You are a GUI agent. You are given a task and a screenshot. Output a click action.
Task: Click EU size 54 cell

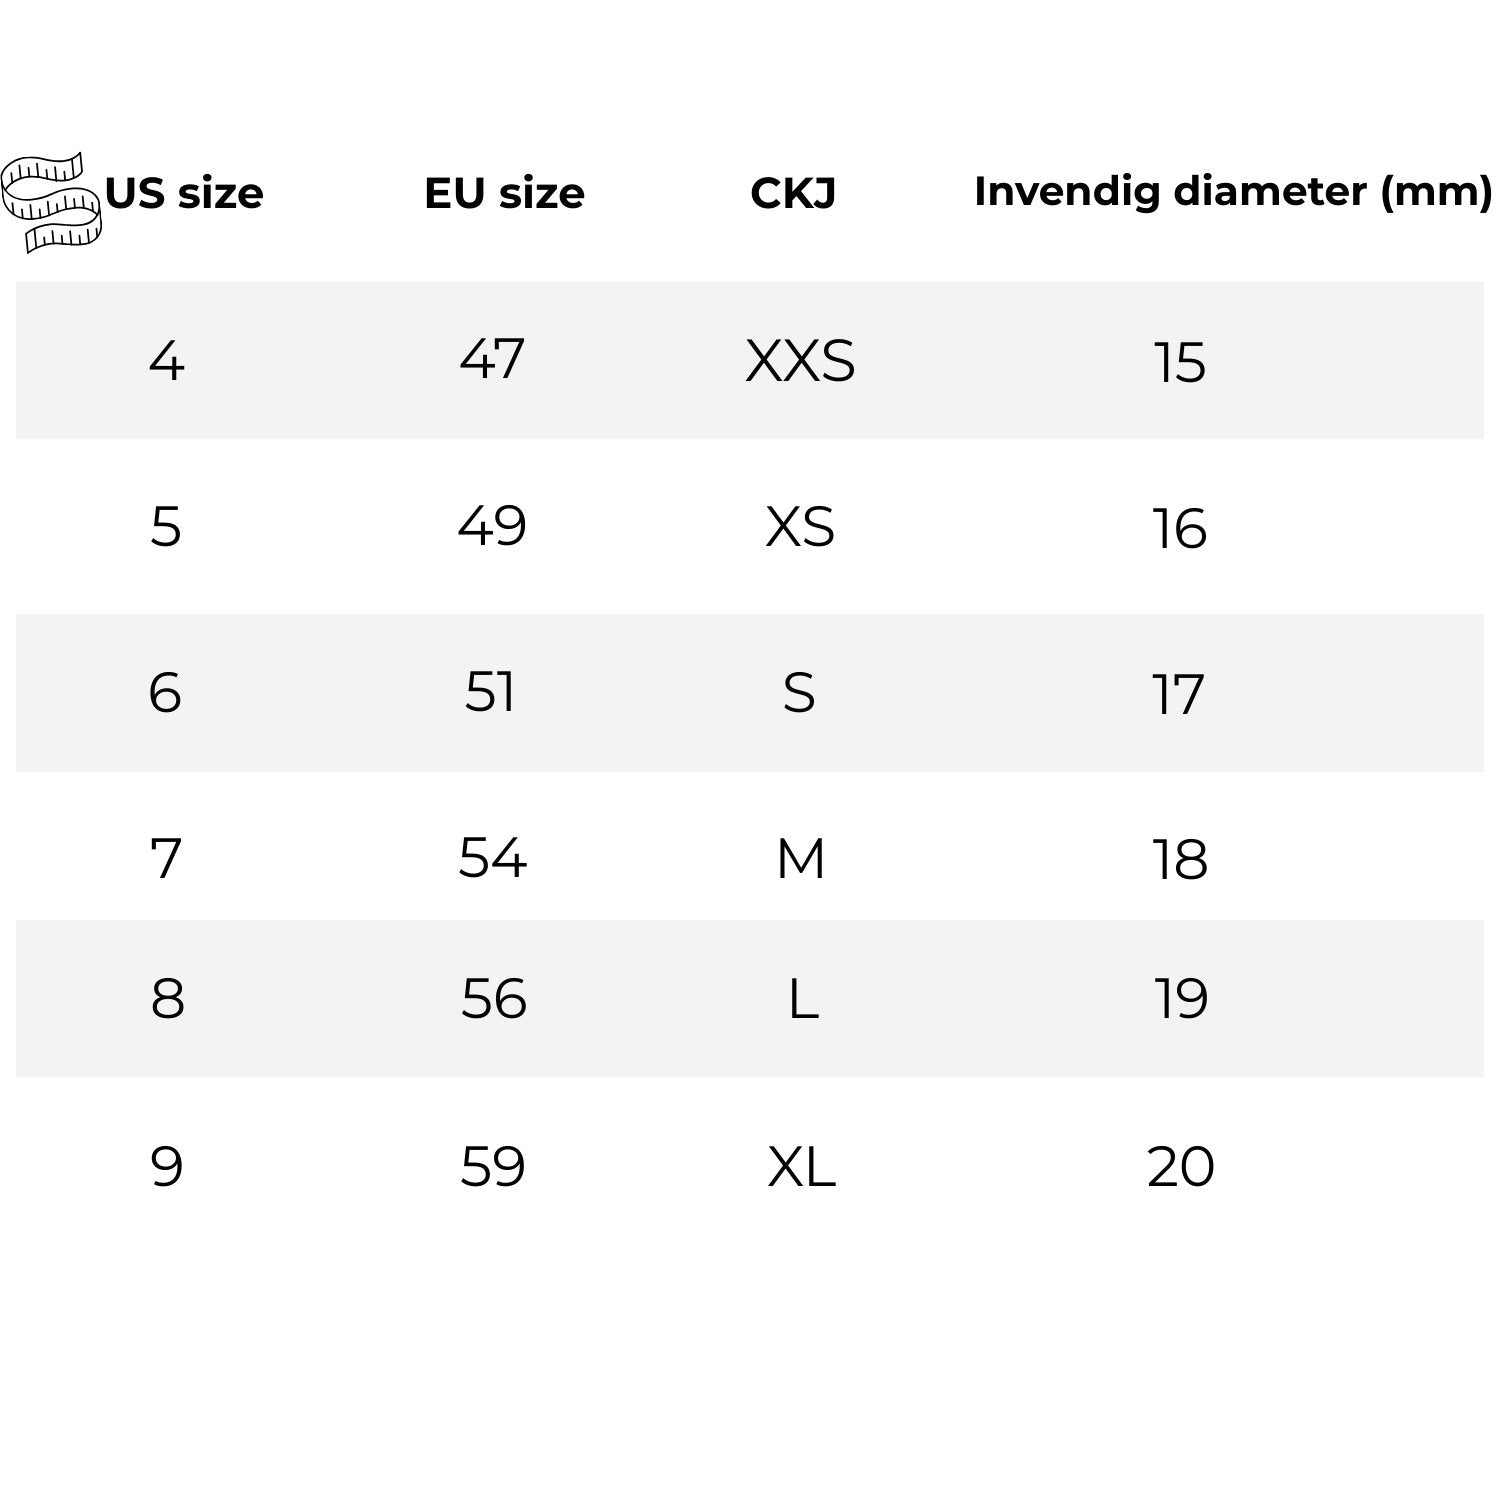[492, 858]
